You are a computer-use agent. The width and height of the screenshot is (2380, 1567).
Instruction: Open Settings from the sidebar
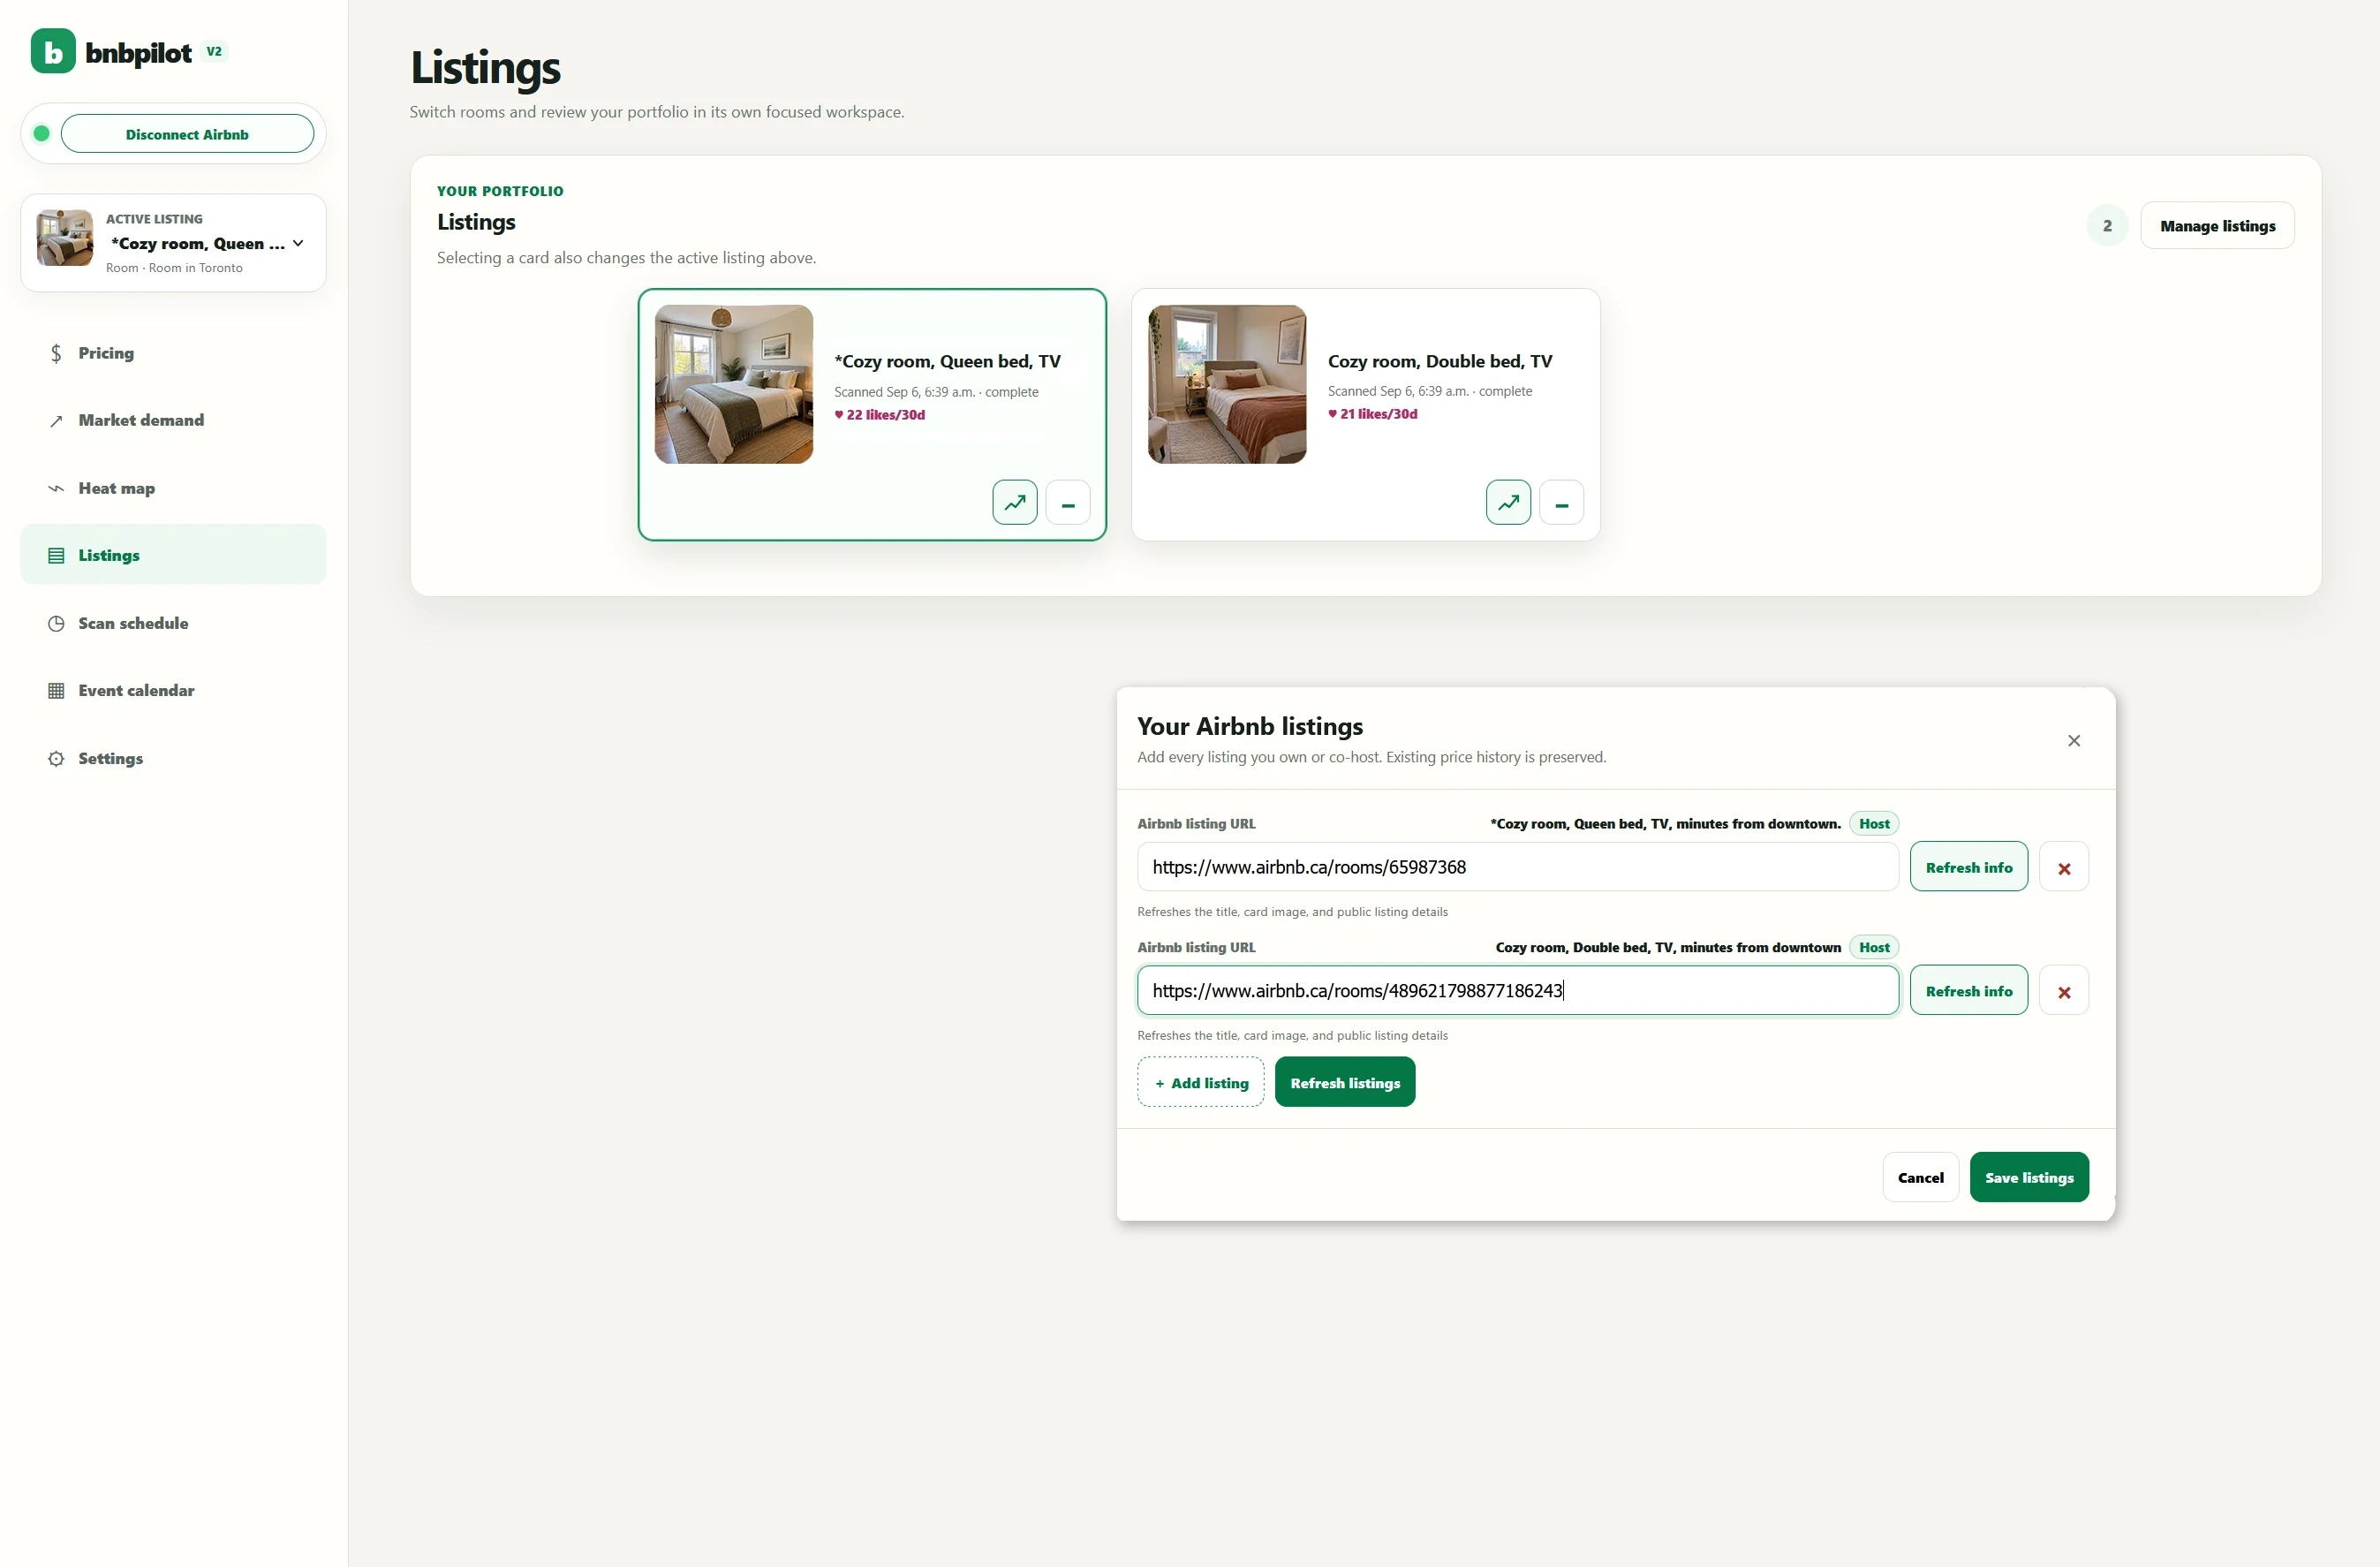coord(173,758)
